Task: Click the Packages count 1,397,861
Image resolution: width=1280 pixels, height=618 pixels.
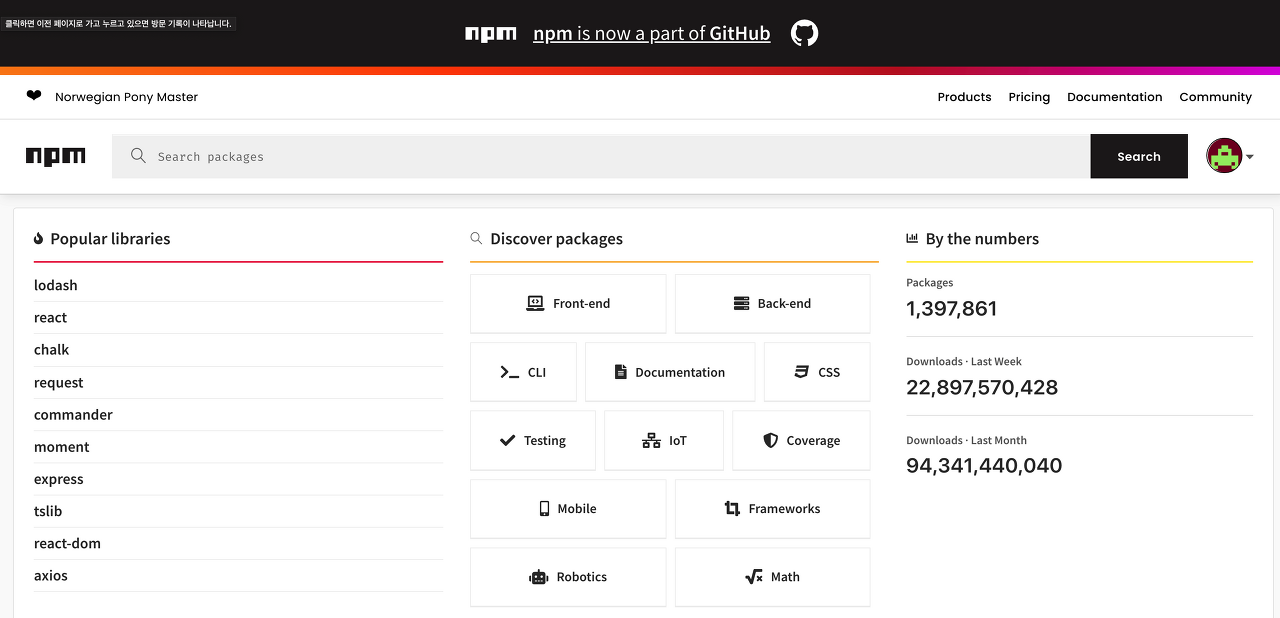Action: (x=951, y=308)
